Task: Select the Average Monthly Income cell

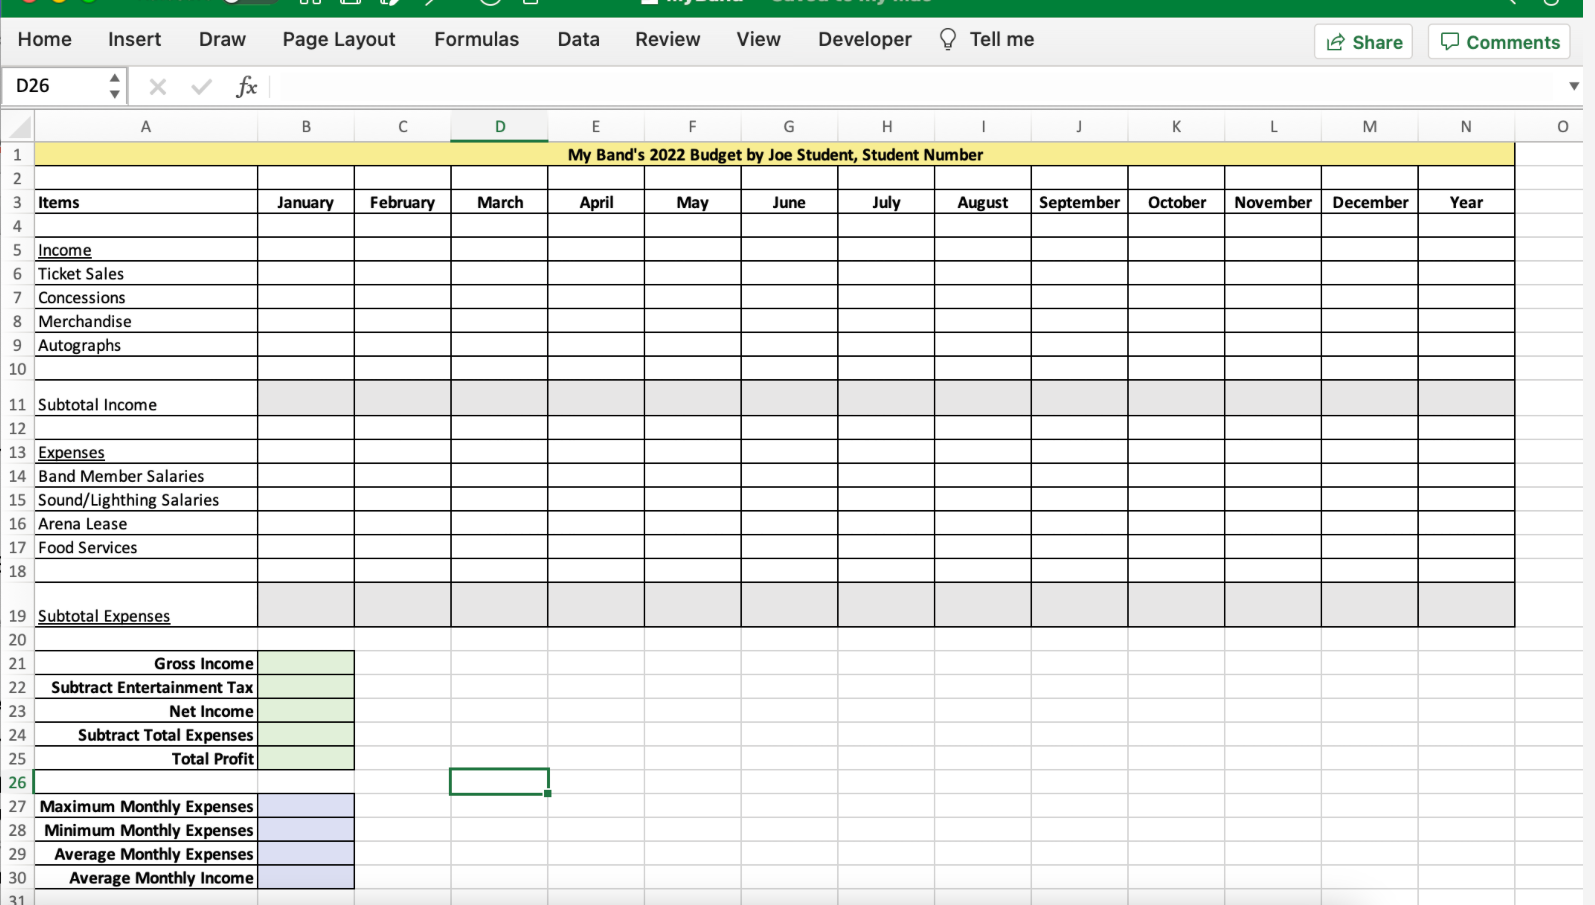Action: (x=146, y=877)
